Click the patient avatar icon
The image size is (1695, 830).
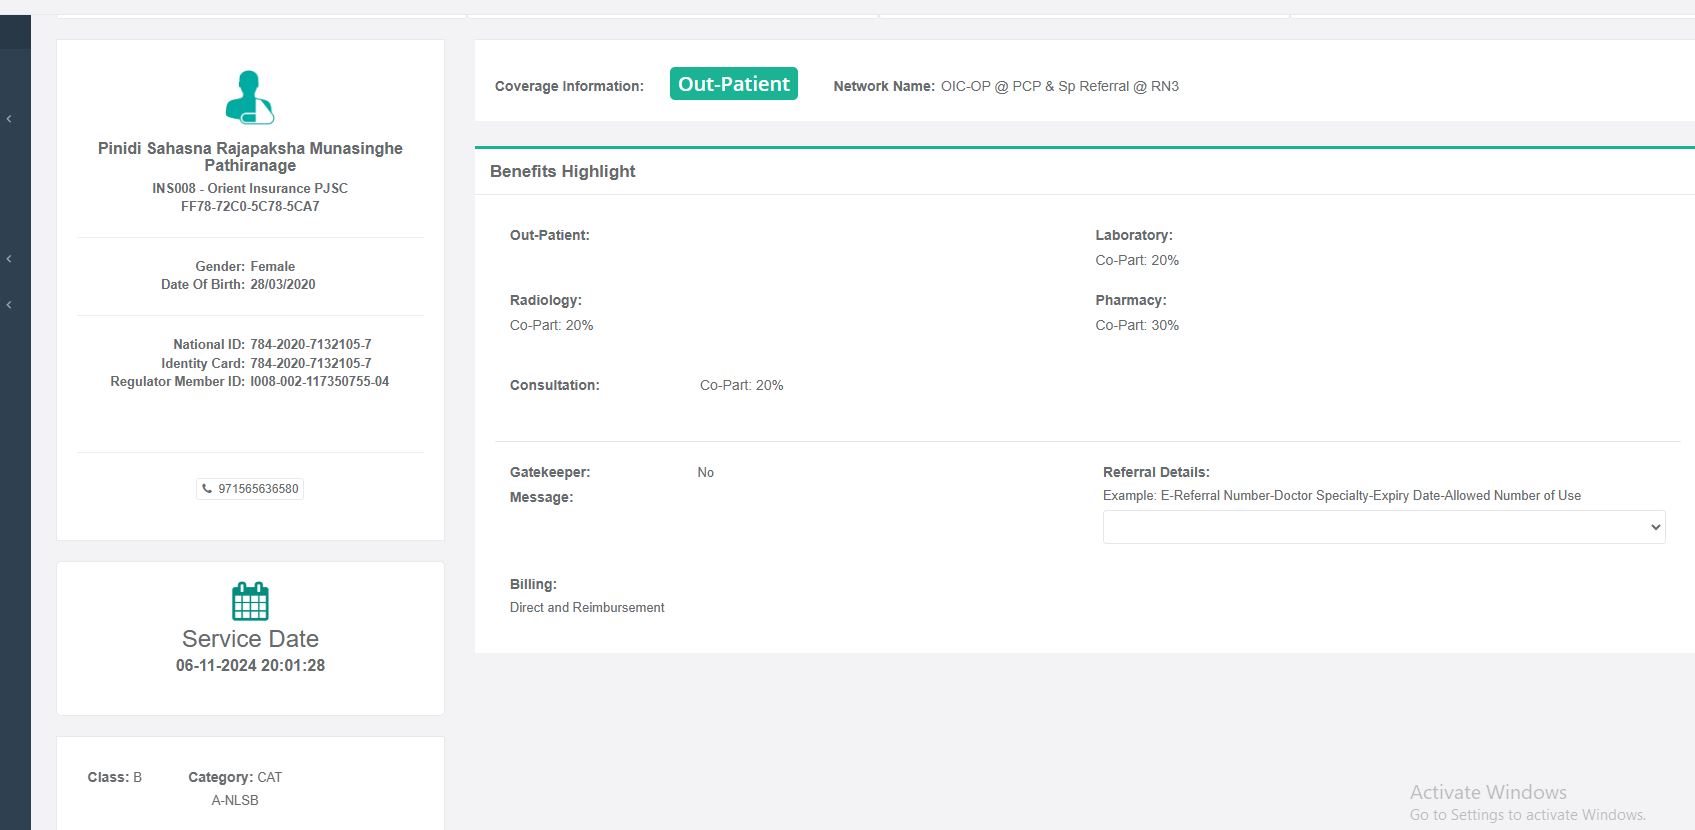249,97
